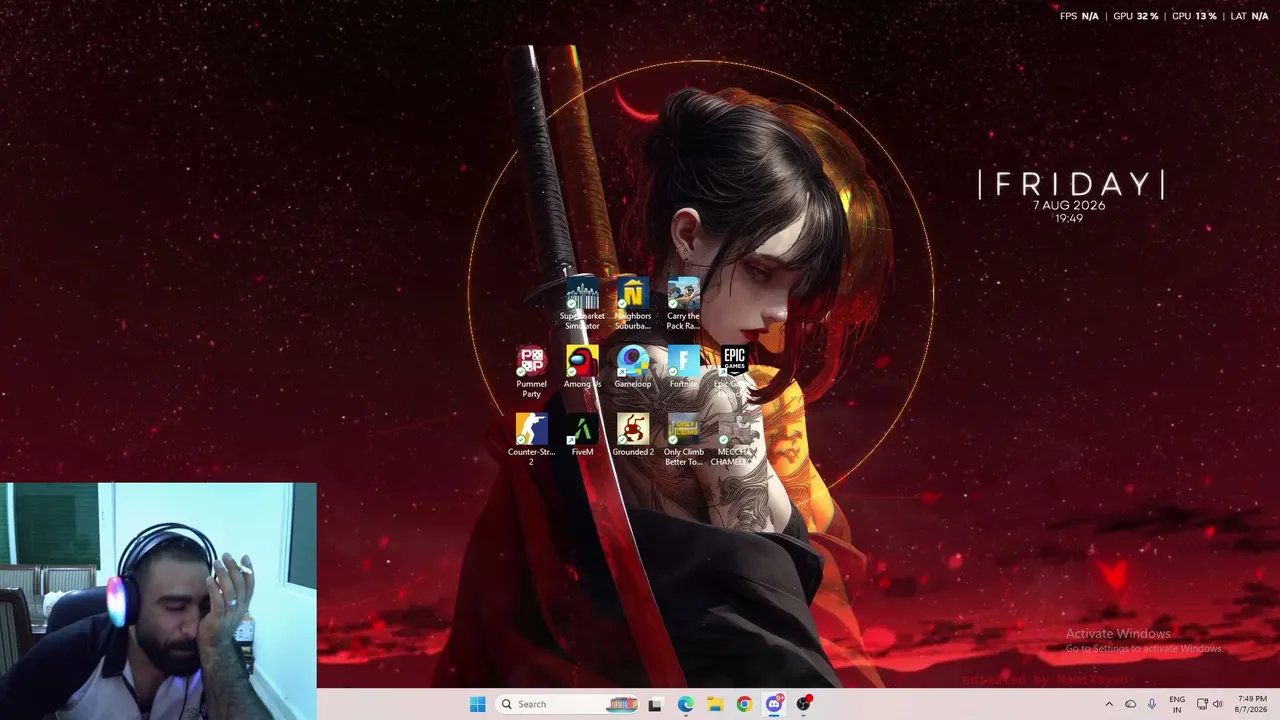Launch Neighbors Suburban game shortcut

pyautogui.click(x=633, y=304)
